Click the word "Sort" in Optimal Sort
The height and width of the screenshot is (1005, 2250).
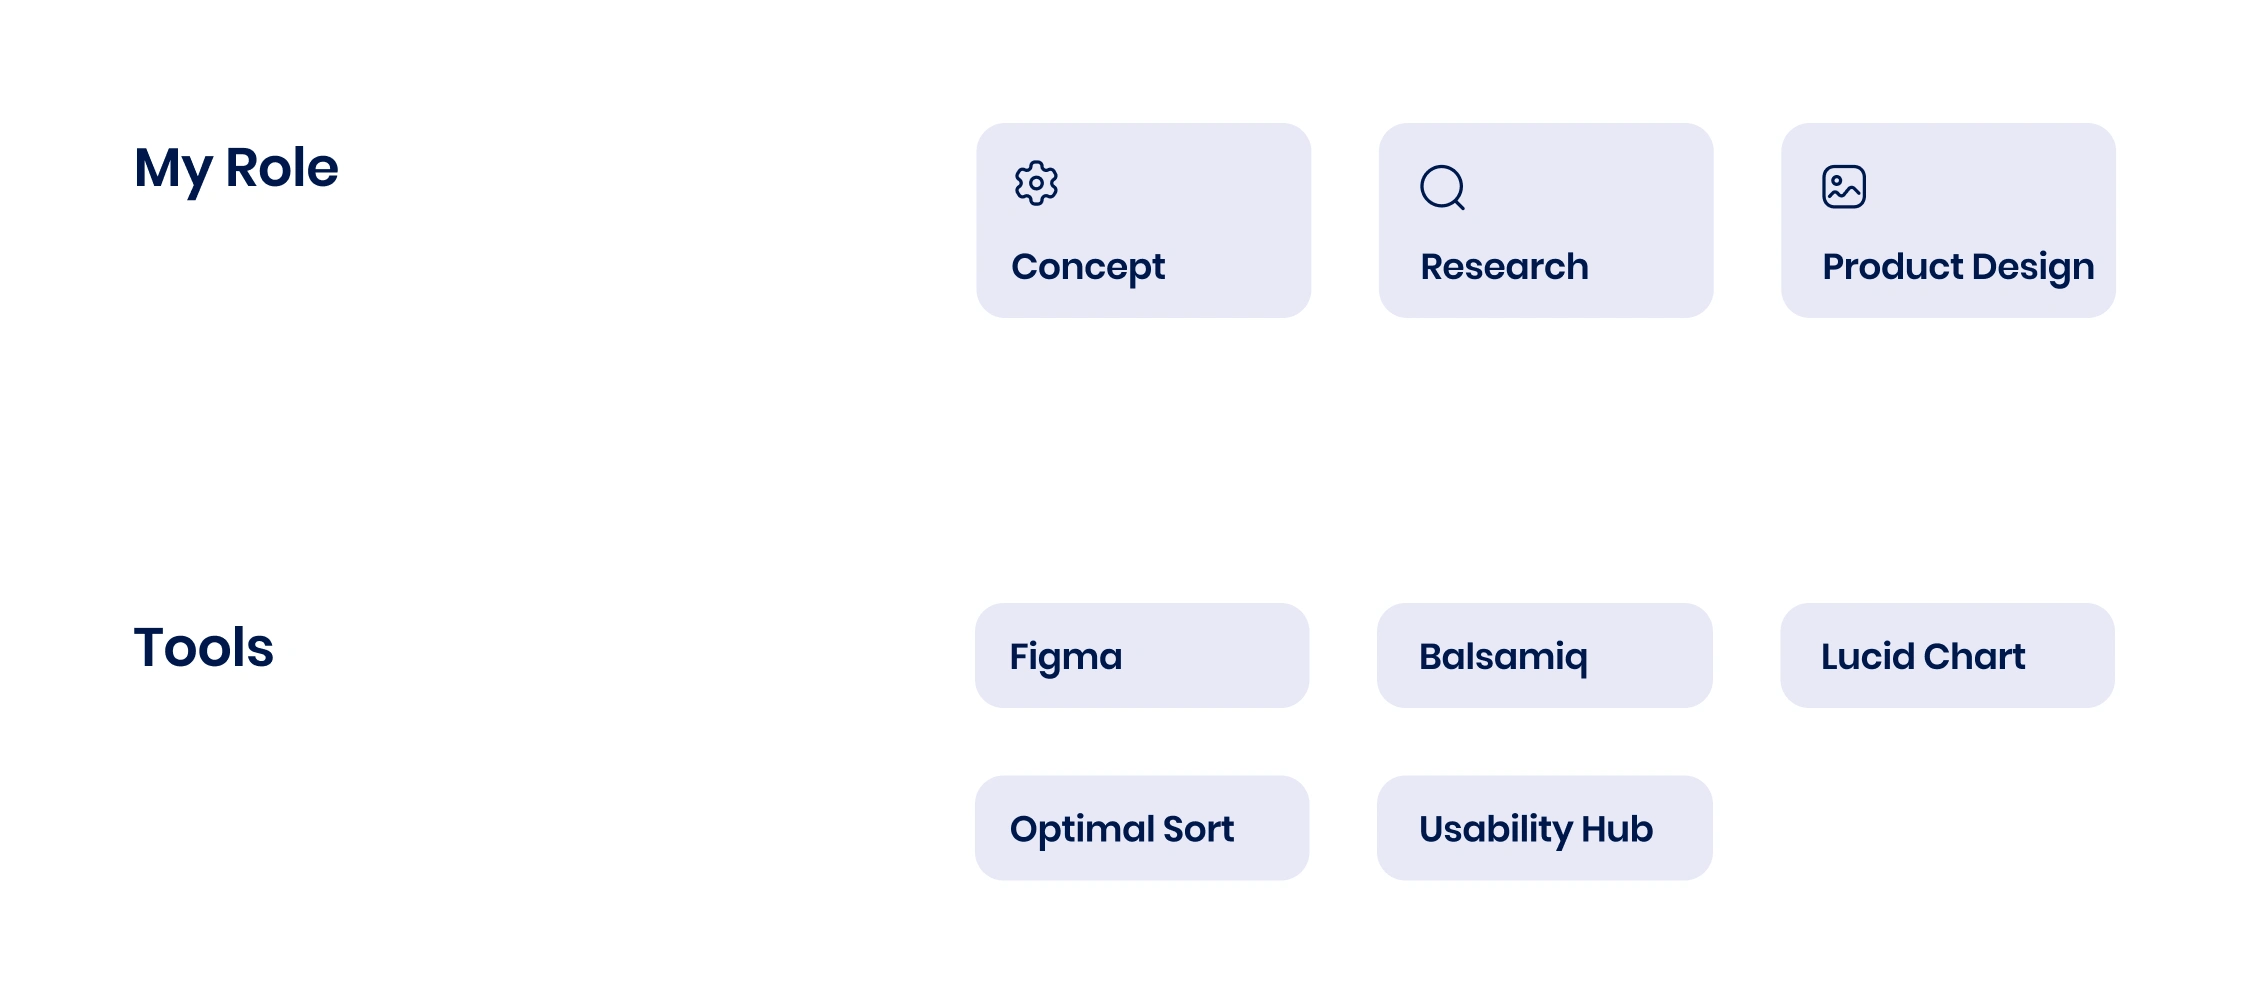(1198, 829)
